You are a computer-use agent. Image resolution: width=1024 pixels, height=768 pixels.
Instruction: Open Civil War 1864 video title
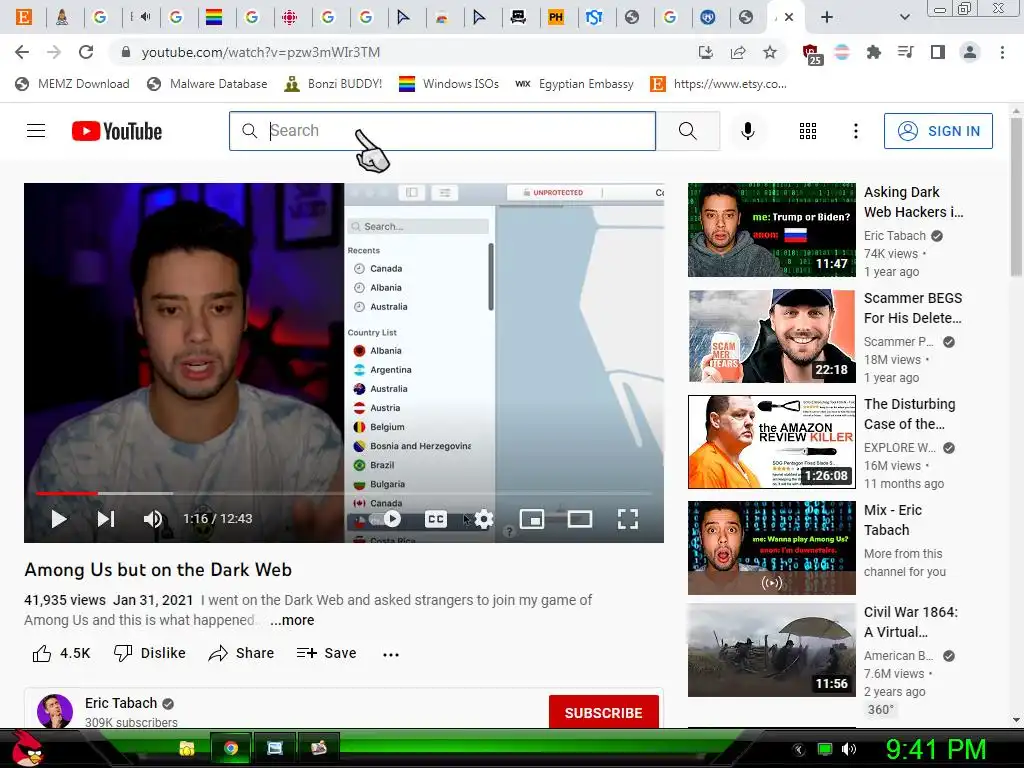(x=910, y=622)
